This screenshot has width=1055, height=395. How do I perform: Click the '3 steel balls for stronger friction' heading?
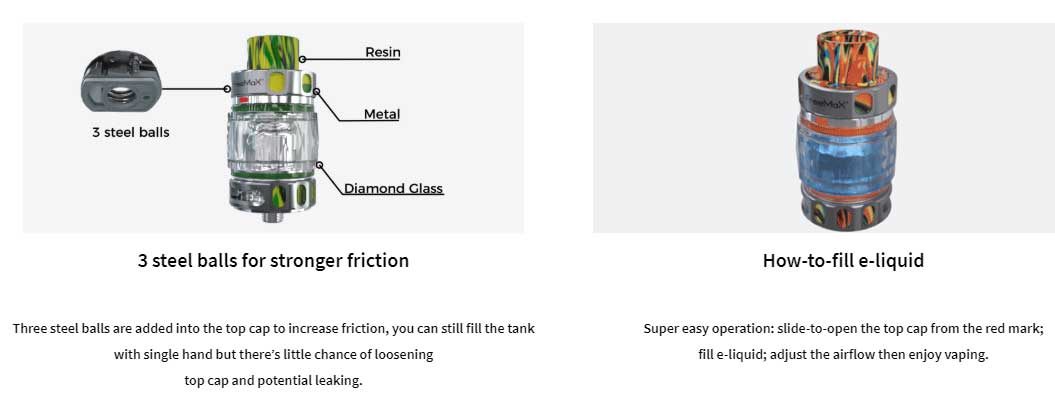click(x=273, y=260)
